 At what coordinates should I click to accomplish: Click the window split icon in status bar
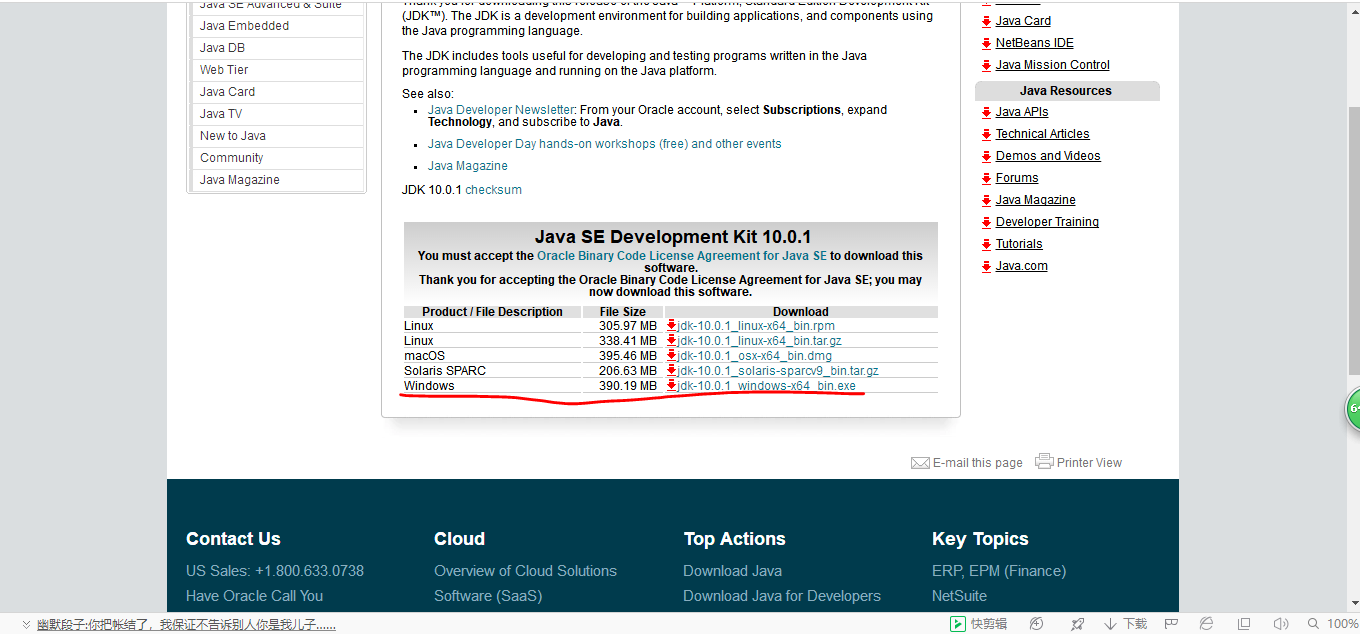click(x=1243, y=624)
